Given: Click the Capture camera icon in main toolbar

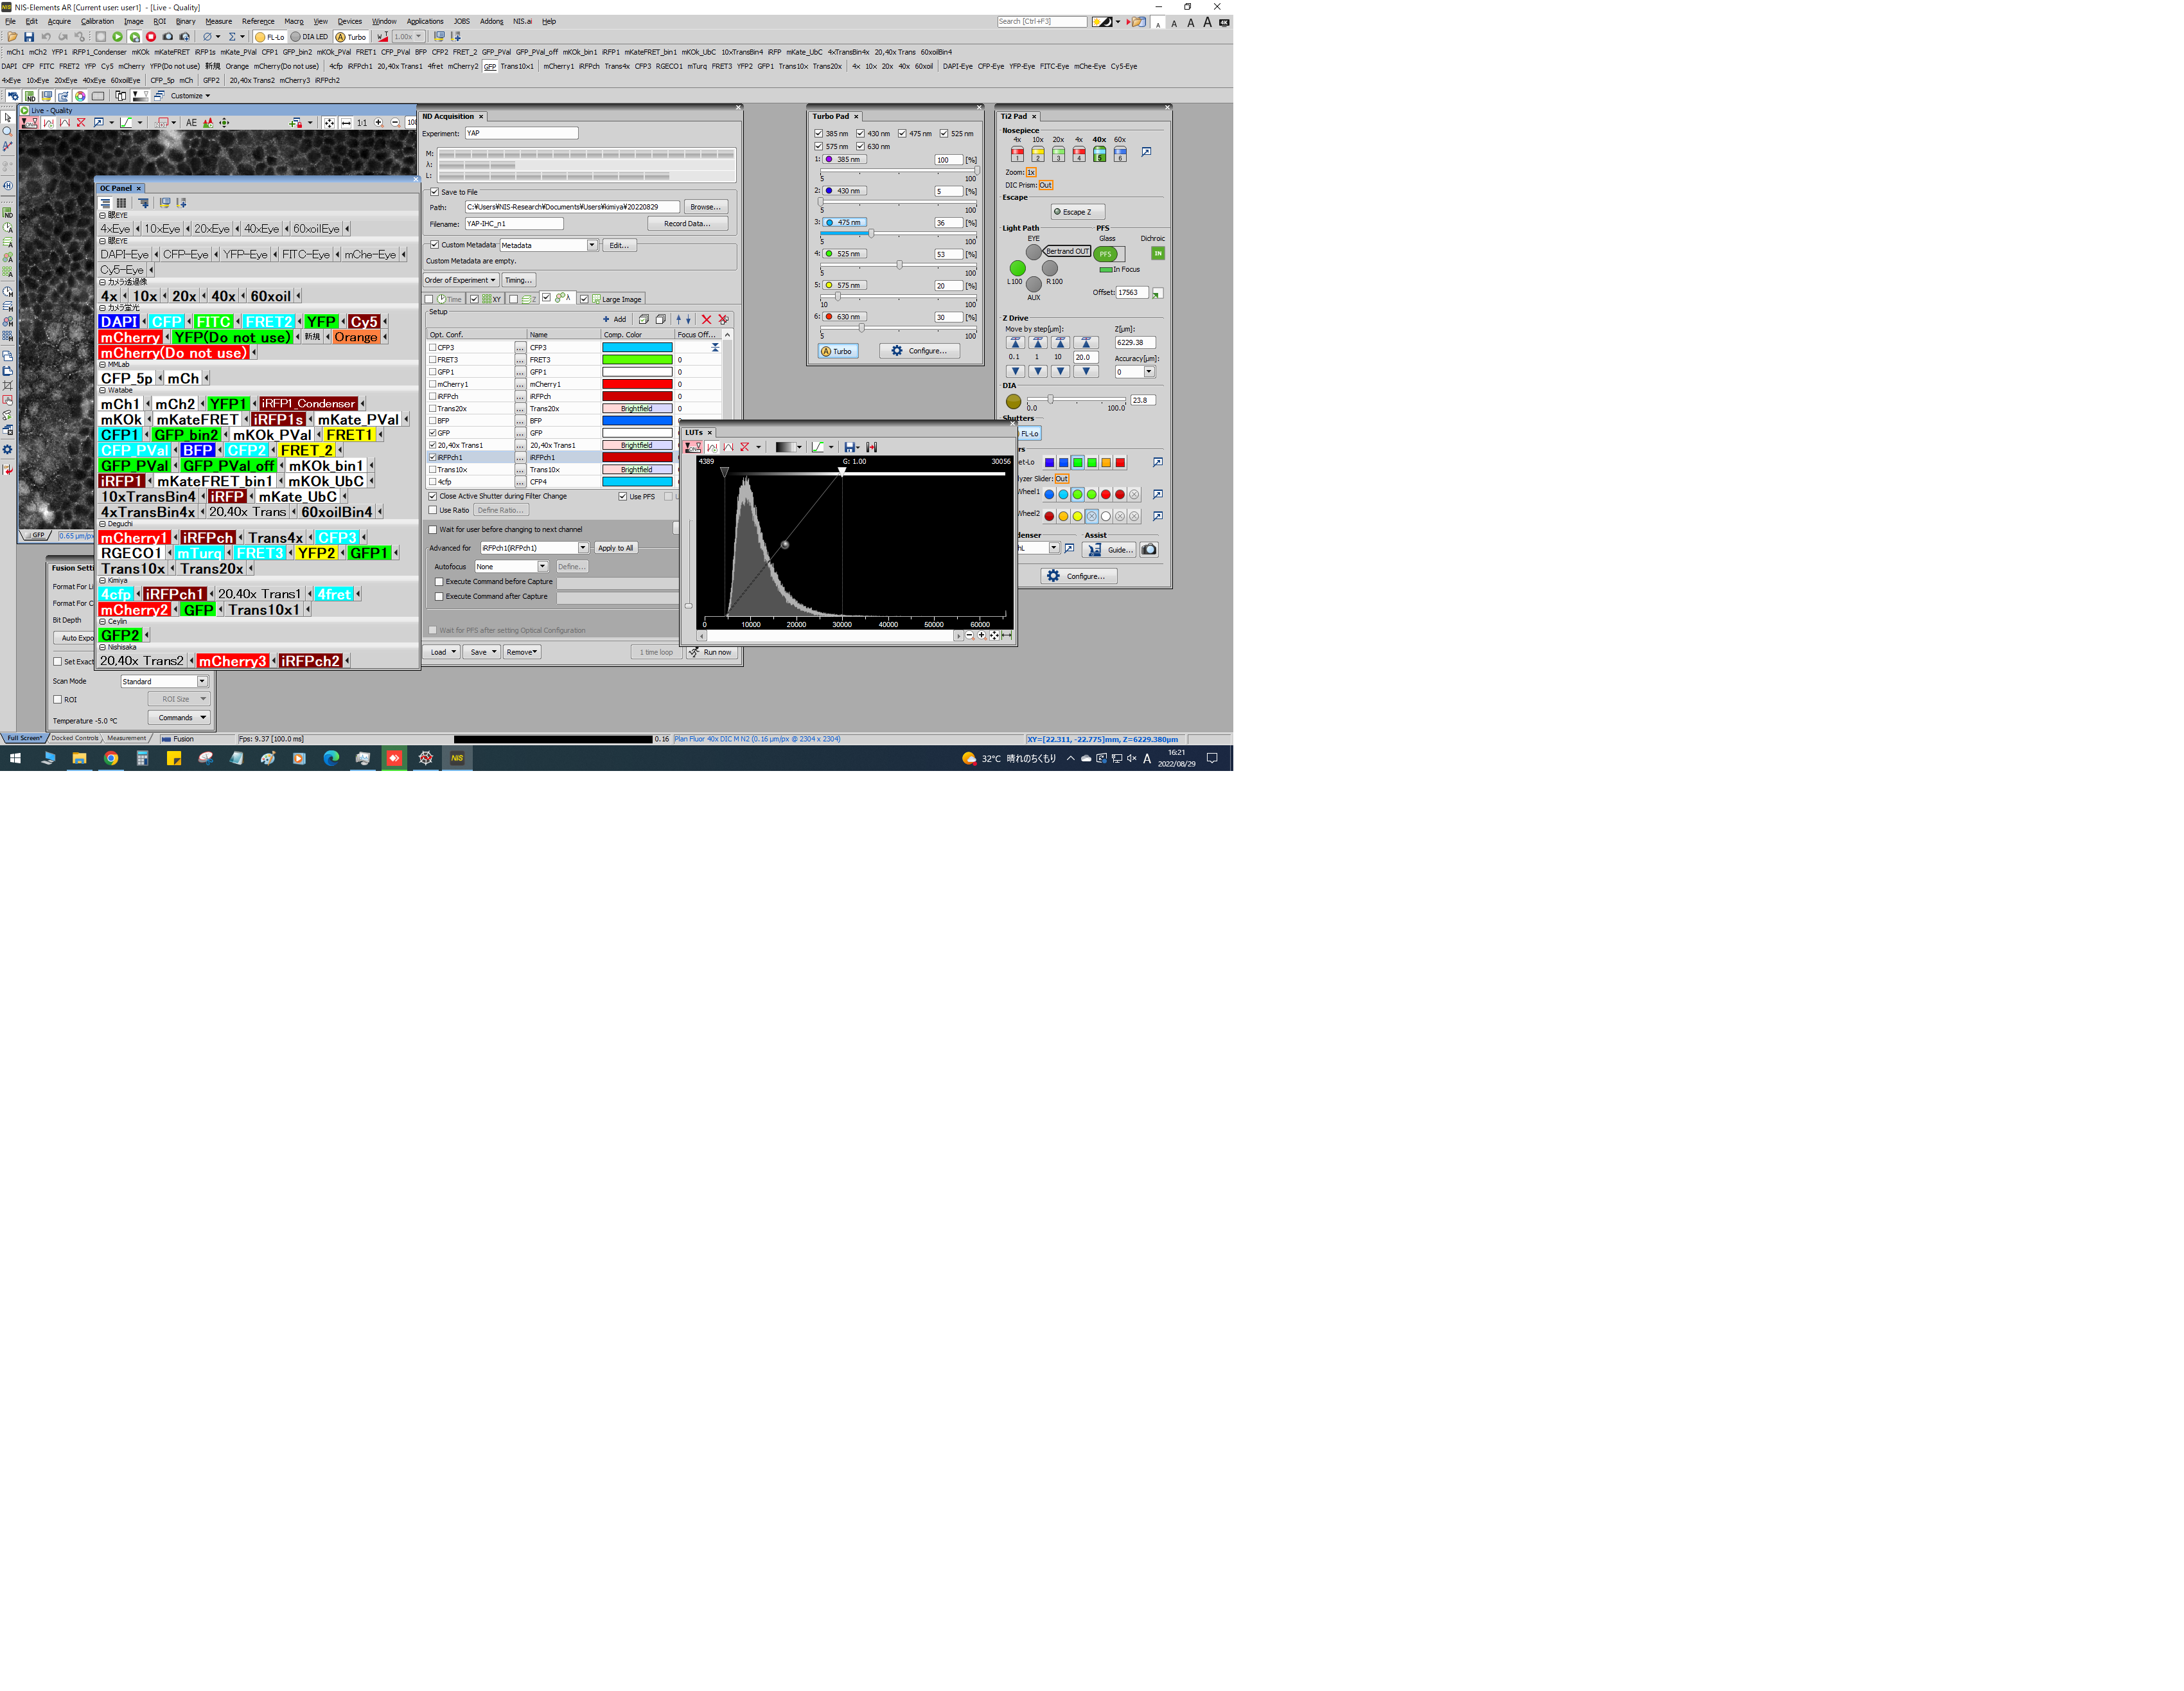Looking at the screenshot, I should 168,37.
